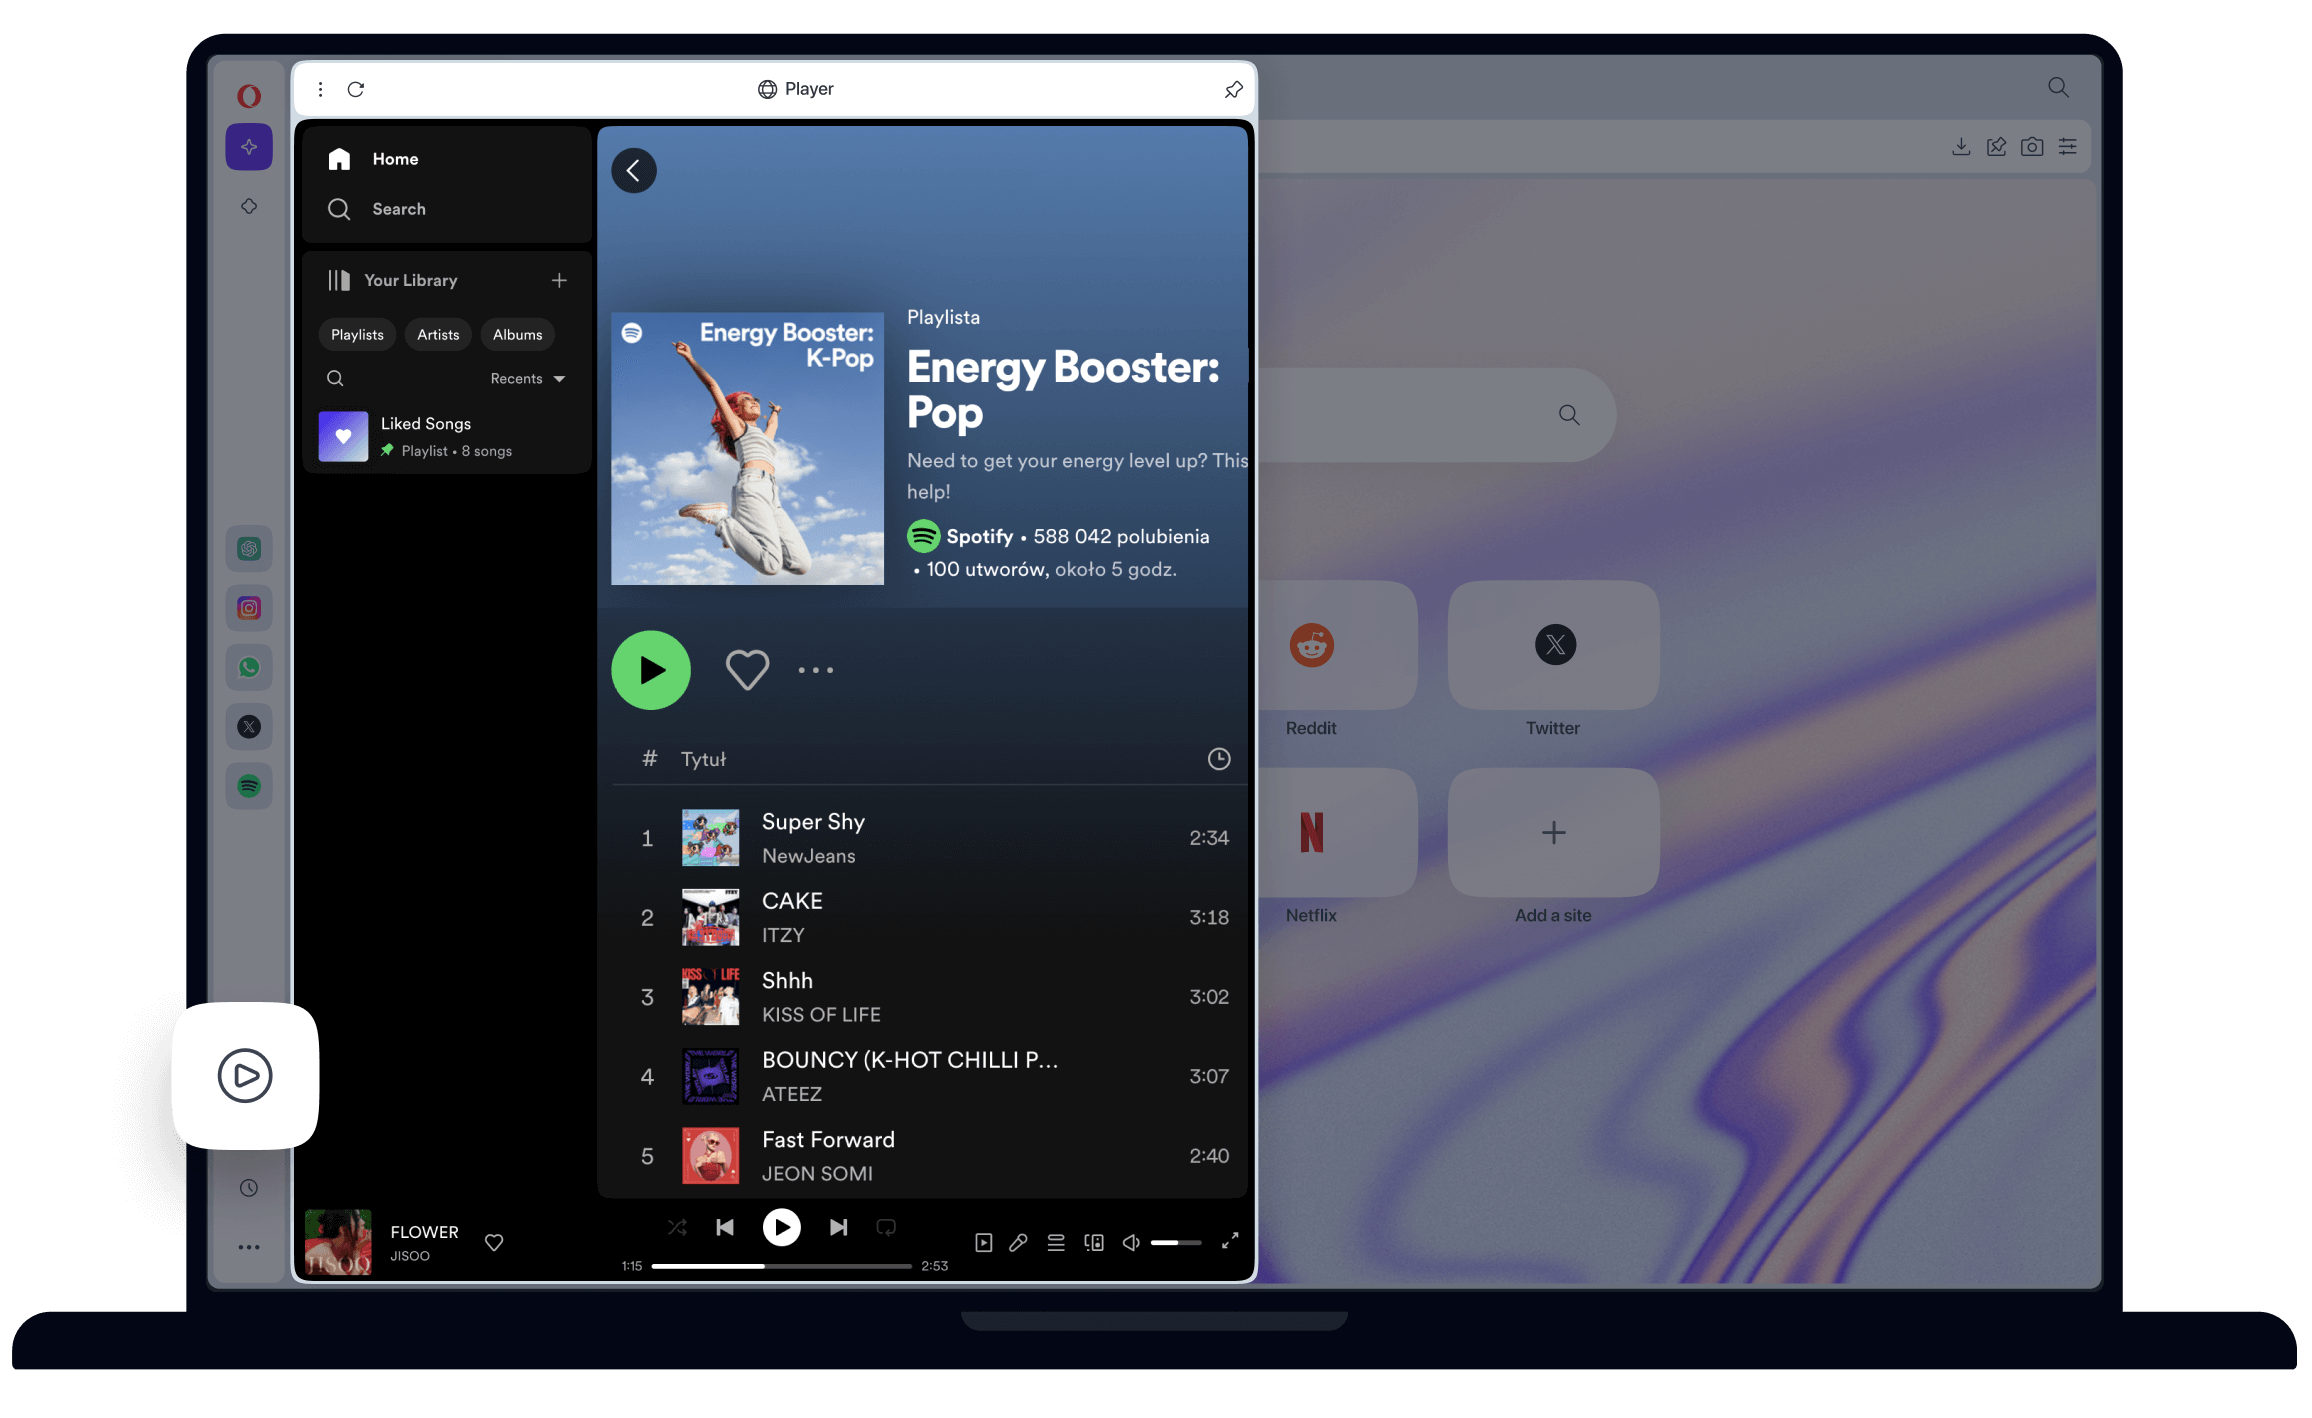Click the Energy Booster K-Pop cover art
This screenshot has width=2312, height=1418.
coord(747,449)
